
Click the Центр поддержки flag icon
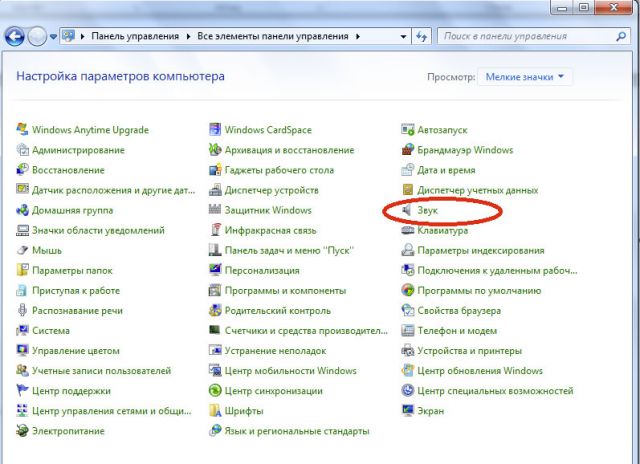click(x=22, y=391)
